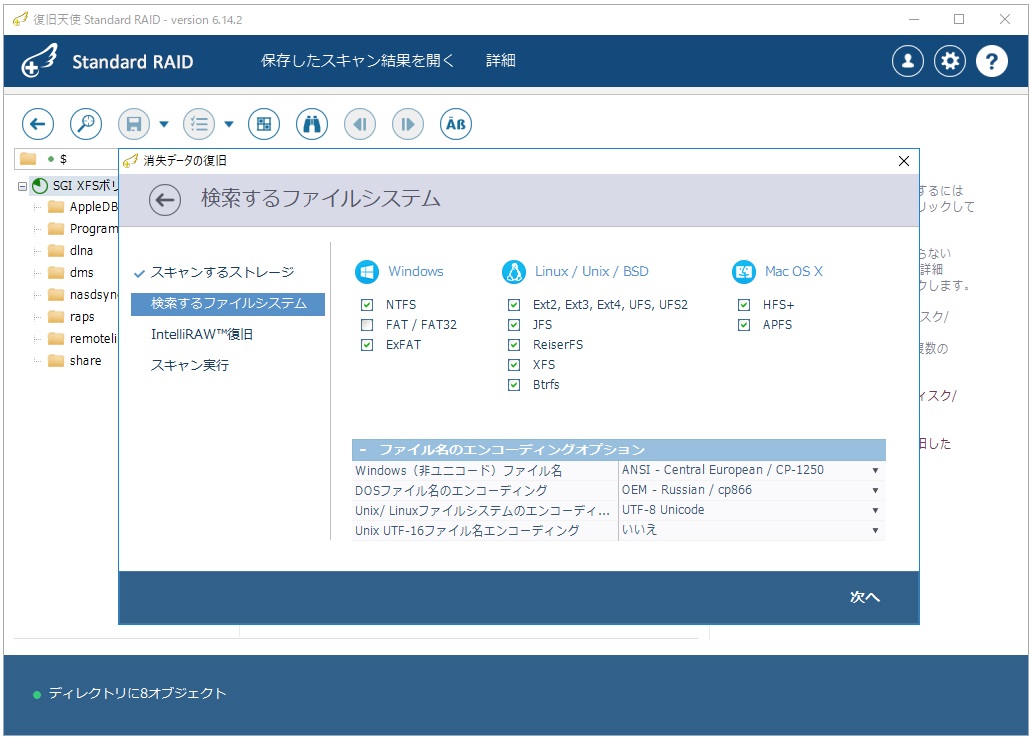Open the user account icon

[908, 61]
